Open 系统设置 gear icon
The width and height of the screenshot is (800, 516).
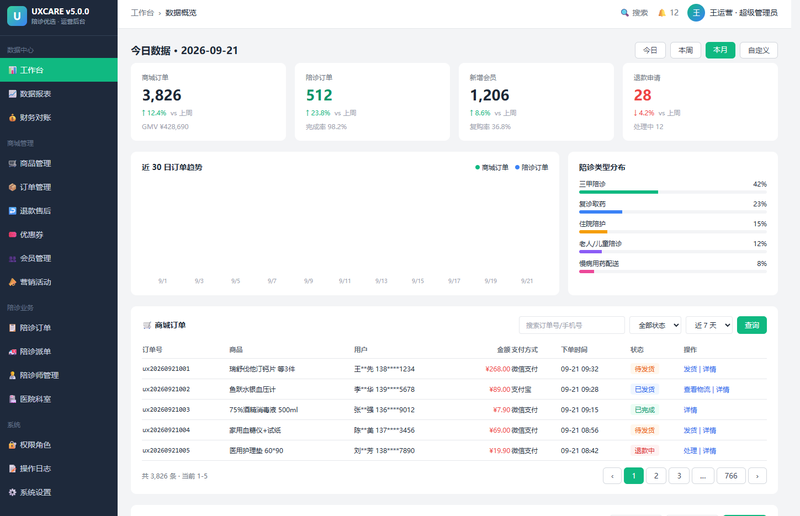[12, 493]
